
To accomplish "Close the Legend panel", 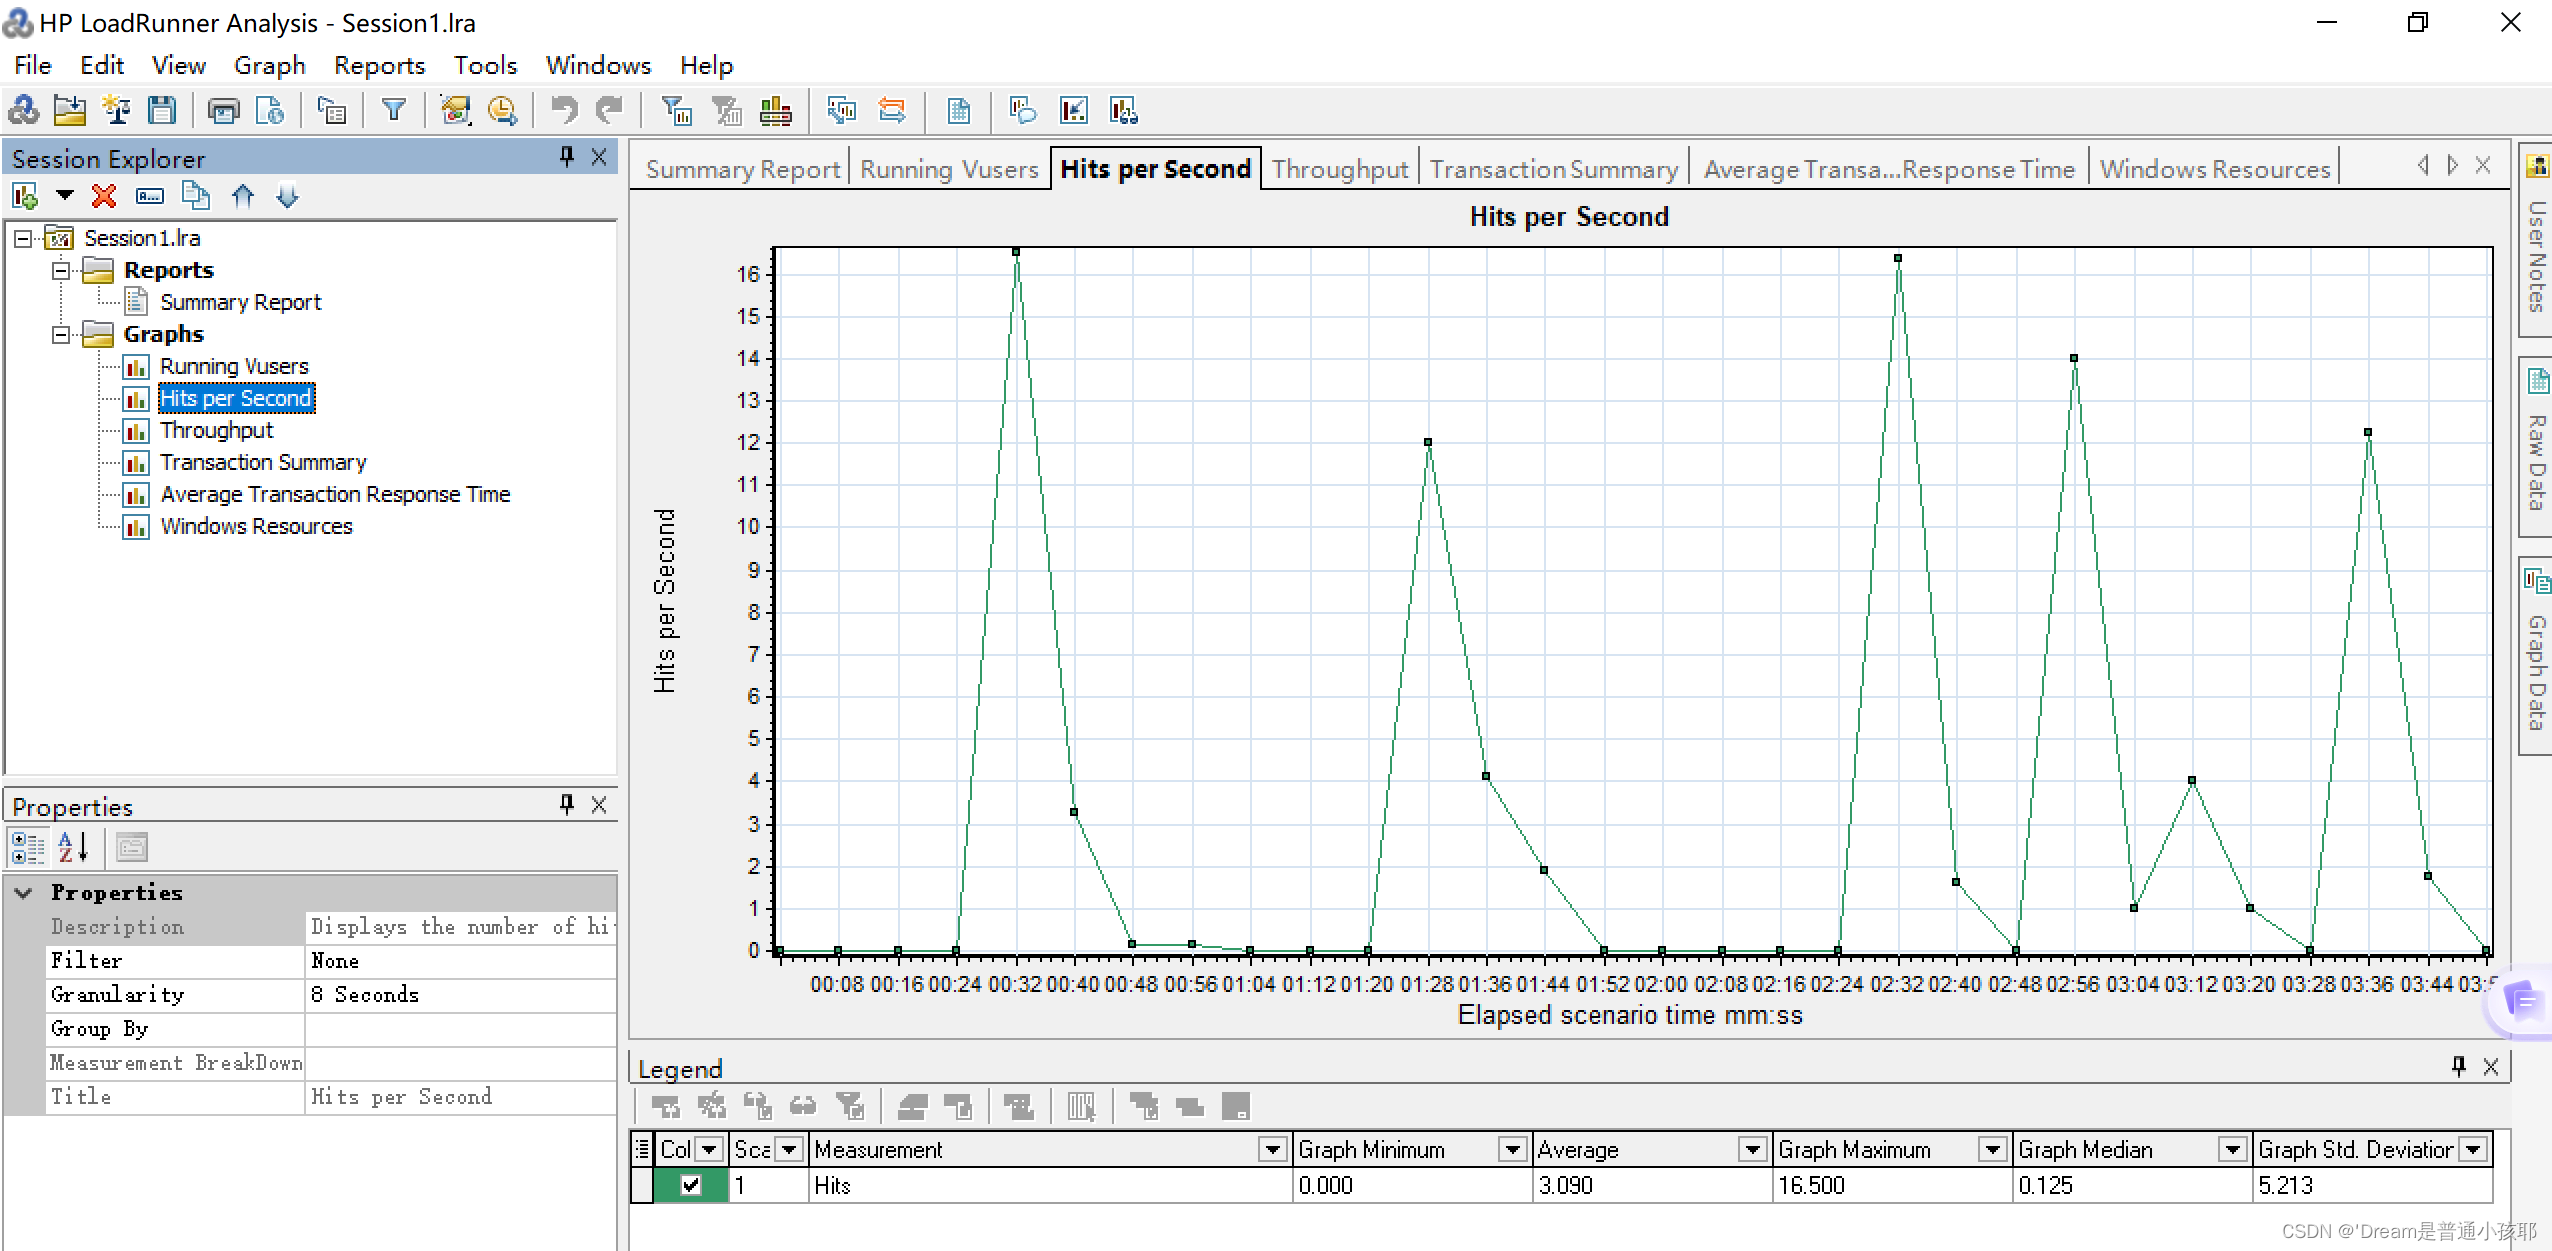I will pyautogui.click(x=2491, y=1067).
